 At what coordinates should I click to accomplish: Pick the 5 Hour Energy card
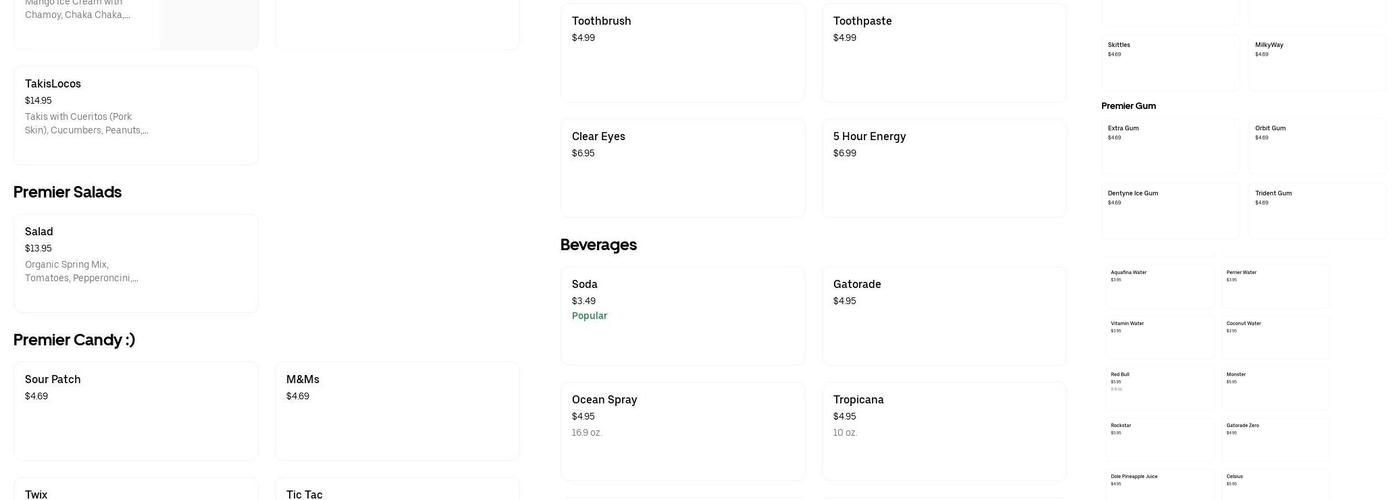coord(944,168)
